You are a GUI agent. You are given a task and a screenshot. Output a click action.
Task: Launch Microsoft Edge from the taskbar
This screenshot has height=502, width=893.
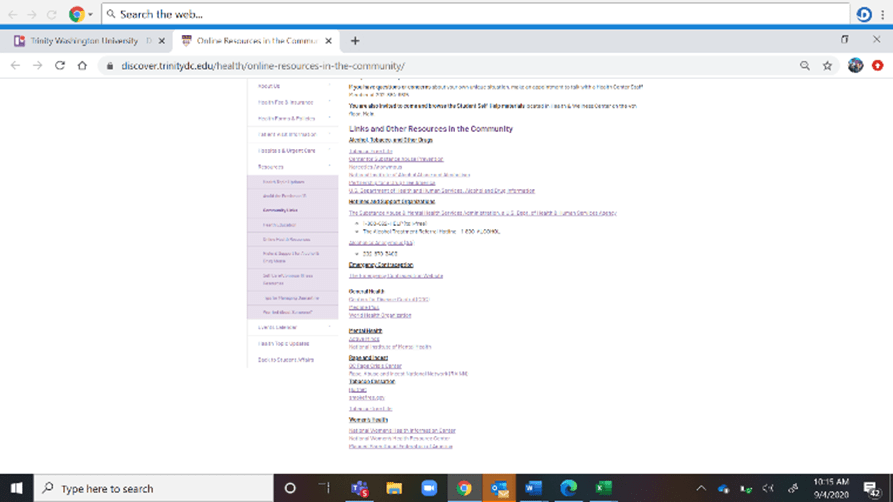tap(568, 488)
